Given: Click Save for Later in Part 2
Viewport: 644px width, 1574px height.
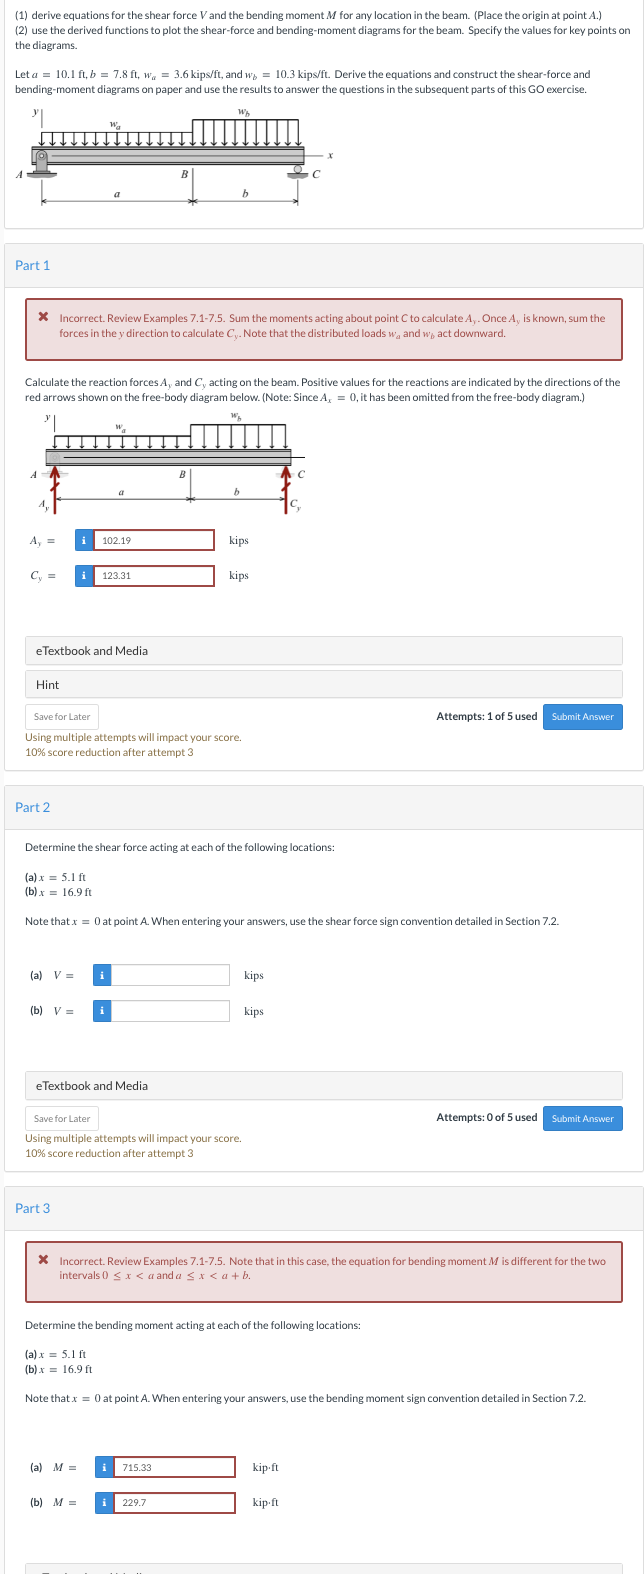Looking at the screenshot, I should pyautogui.click(x=61, y=1118).
